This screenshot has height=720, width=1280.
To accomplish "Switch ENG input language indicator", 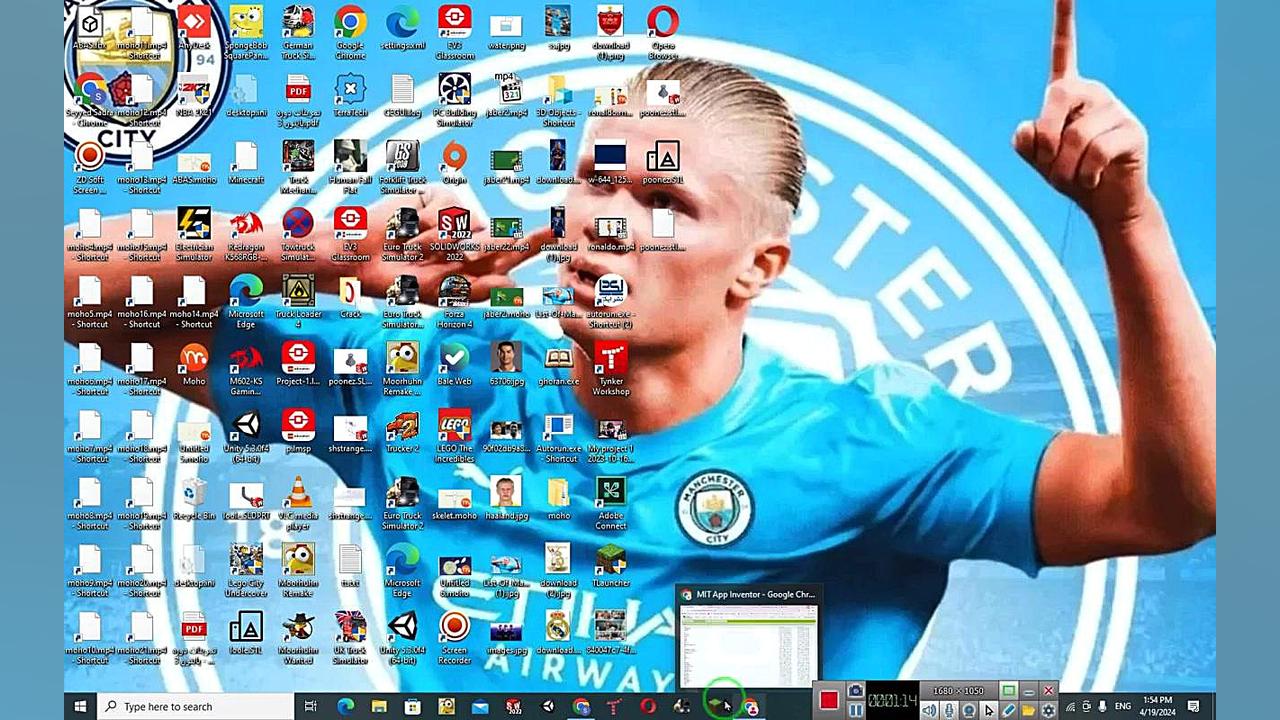I will [1123, 707].
